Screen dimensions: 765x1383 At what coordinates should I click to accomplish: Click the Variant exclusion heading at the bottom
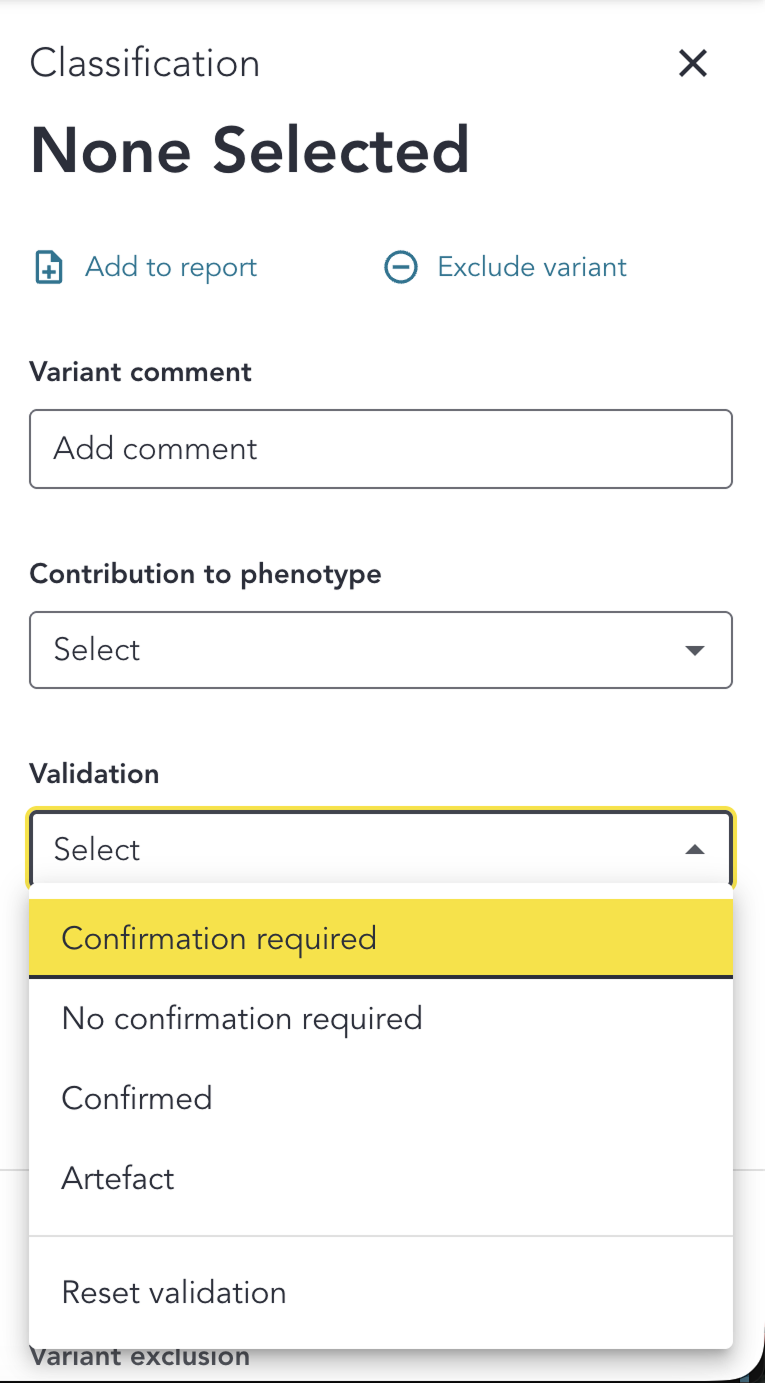coord(140,1356)
